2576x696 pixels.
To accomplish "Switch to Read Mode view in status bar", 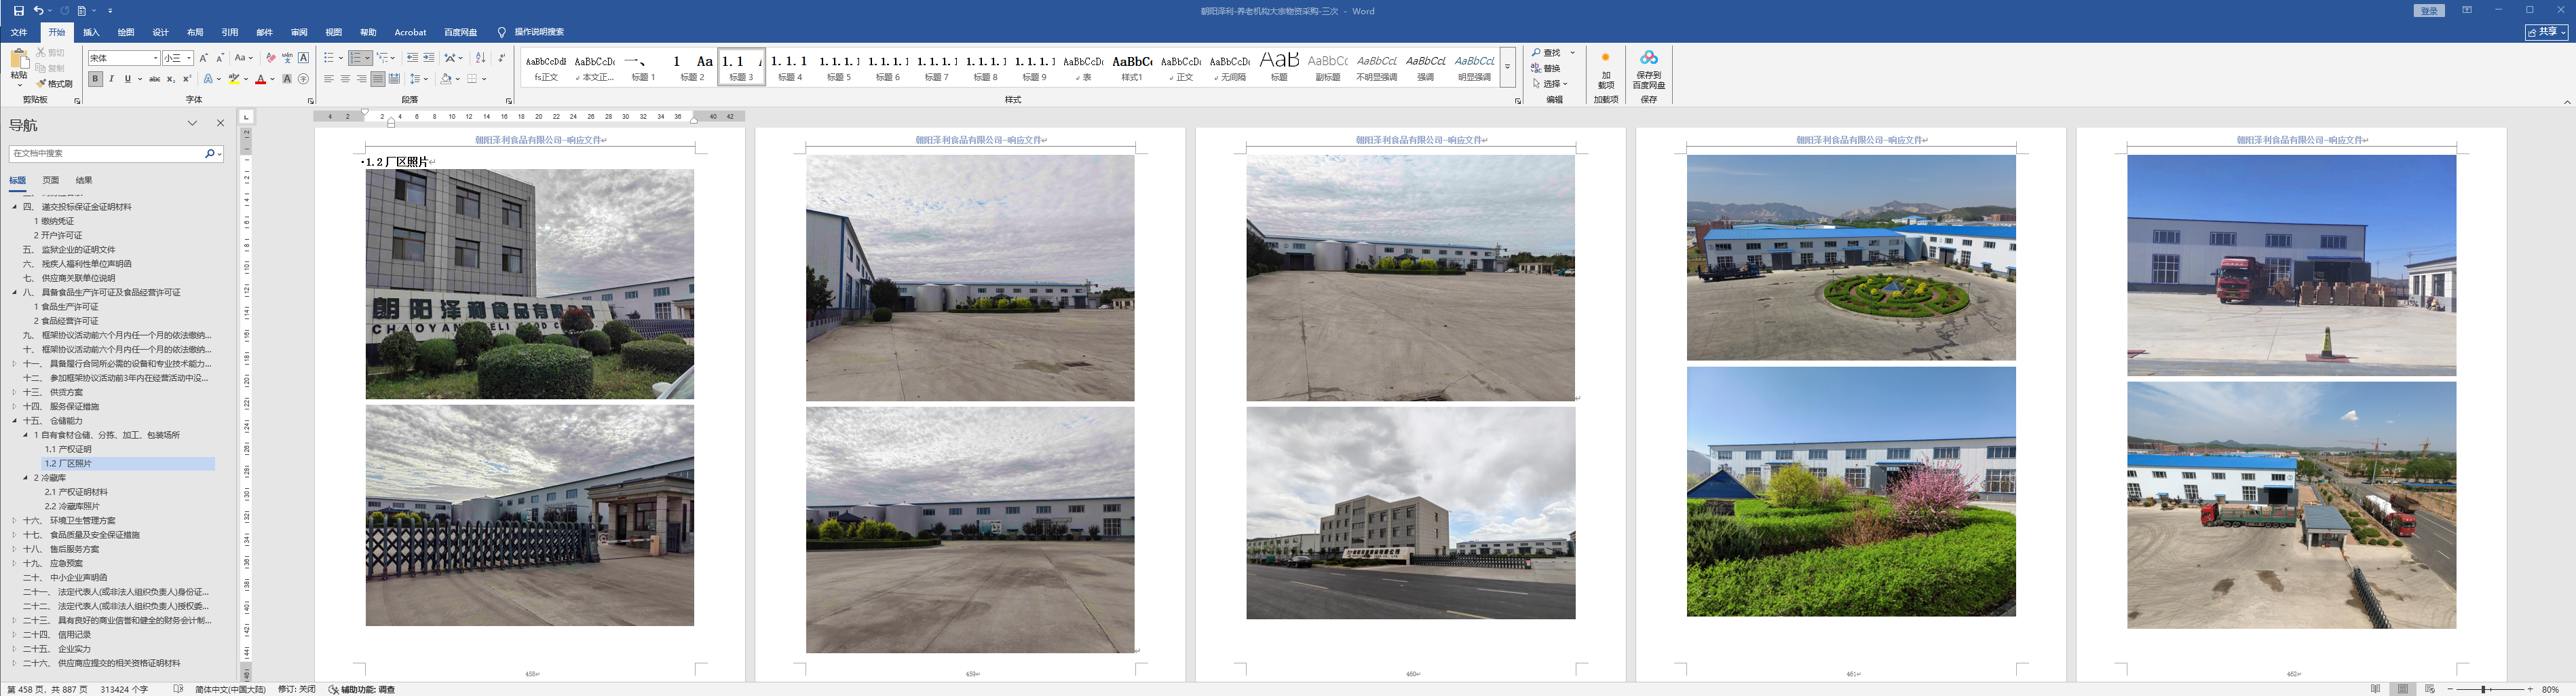I will [2375, 689].
